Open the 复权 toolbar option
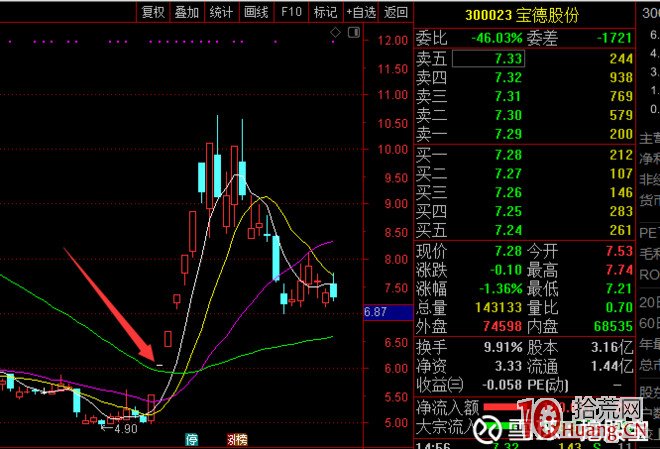660x449 pixels. [153, 11]
